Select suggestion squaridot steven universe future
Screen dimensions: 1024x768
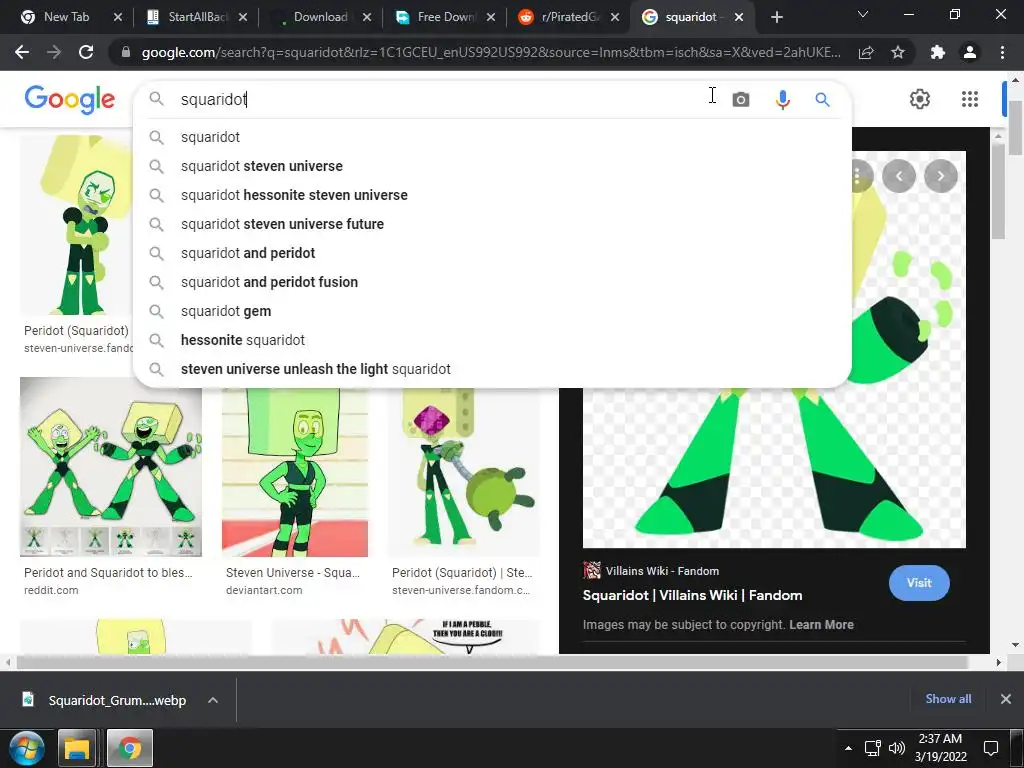(492, 224)
